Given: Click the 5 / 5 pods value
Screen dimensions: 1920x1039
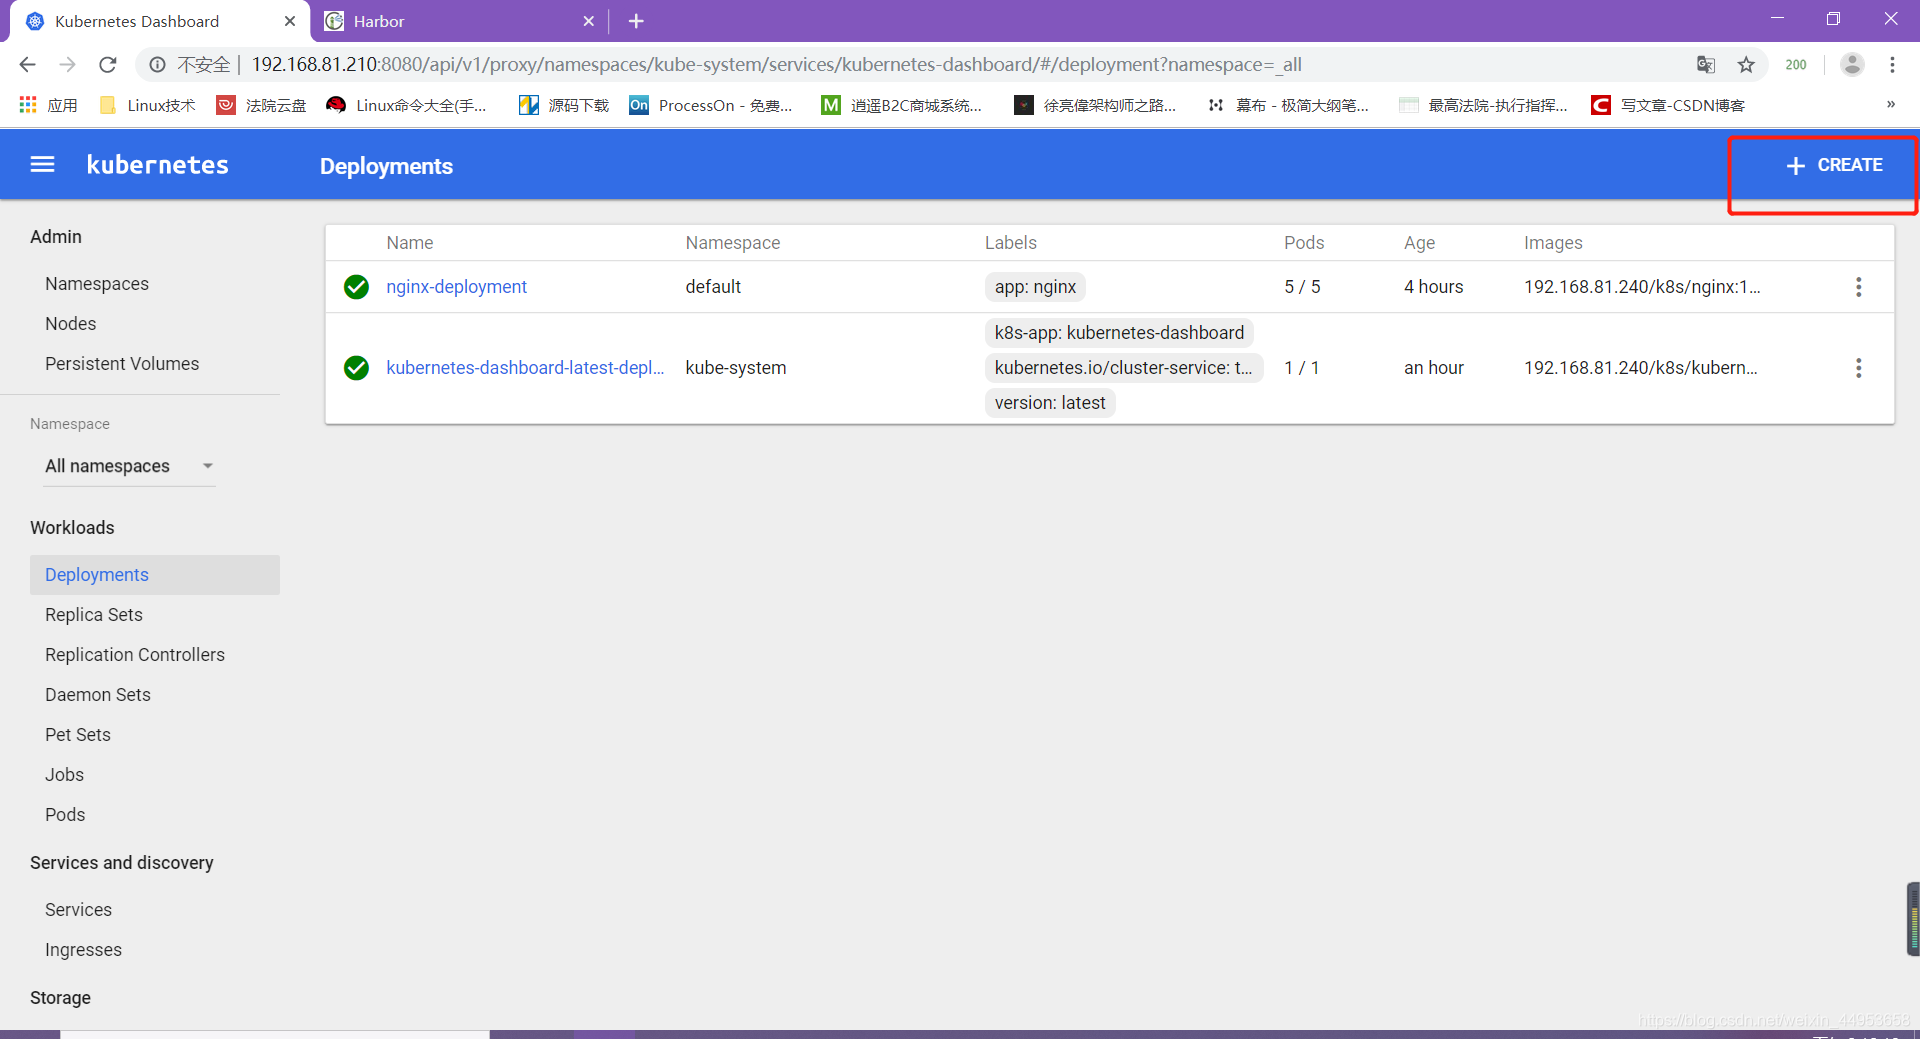Looking at the screenshot, I should [1302, 287].
